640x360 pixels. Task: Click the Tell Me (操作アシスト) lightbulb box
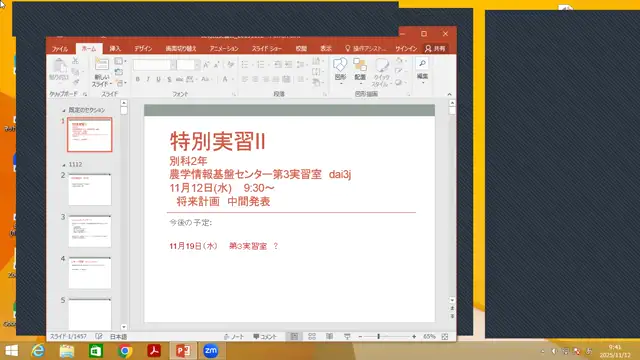366,49
